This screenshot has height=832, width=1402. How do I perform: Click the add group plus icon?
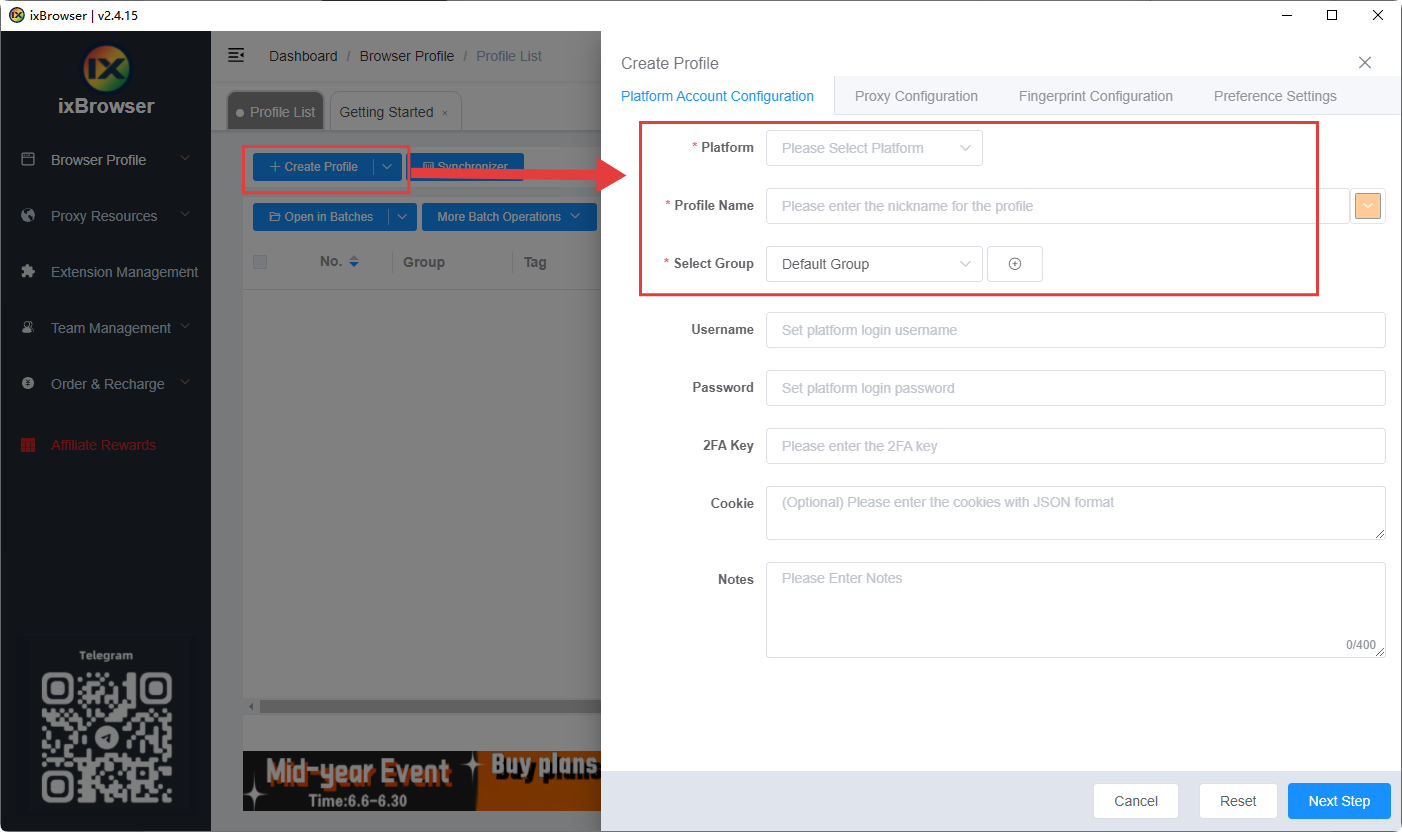click(1014, 264)
